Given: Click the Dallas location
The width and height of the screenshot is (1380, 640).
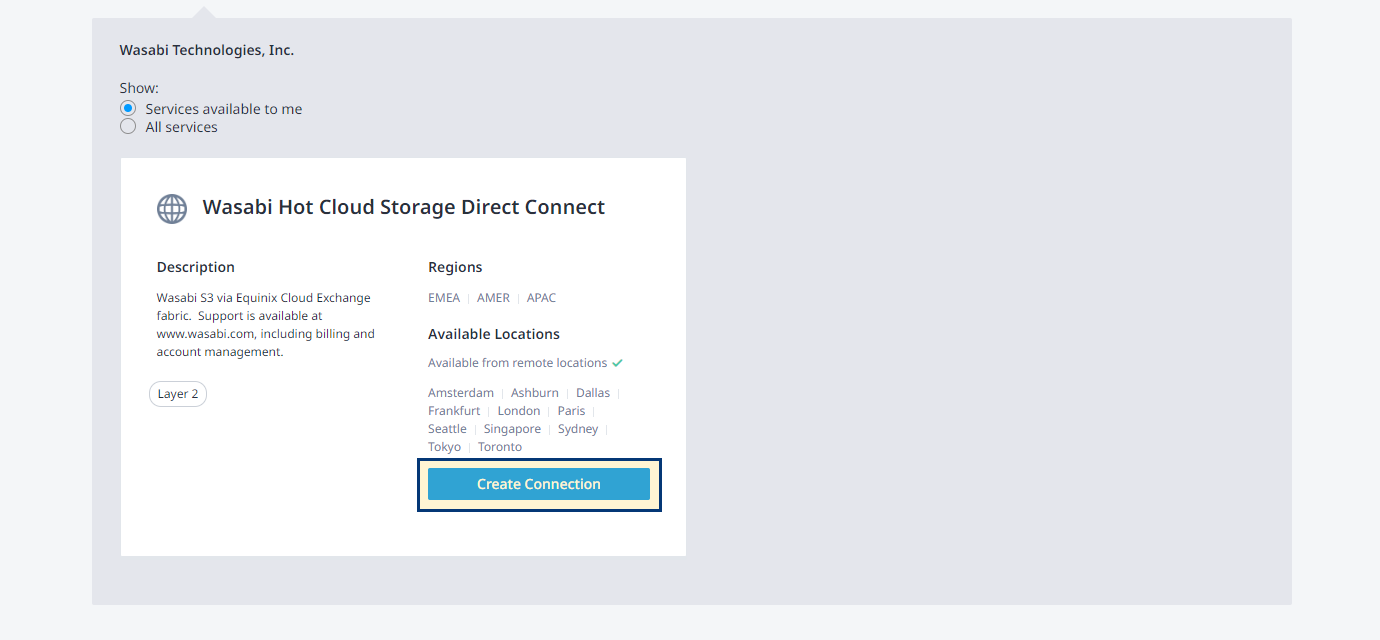Looking at the screenshot, I should (x=593, y=393).
